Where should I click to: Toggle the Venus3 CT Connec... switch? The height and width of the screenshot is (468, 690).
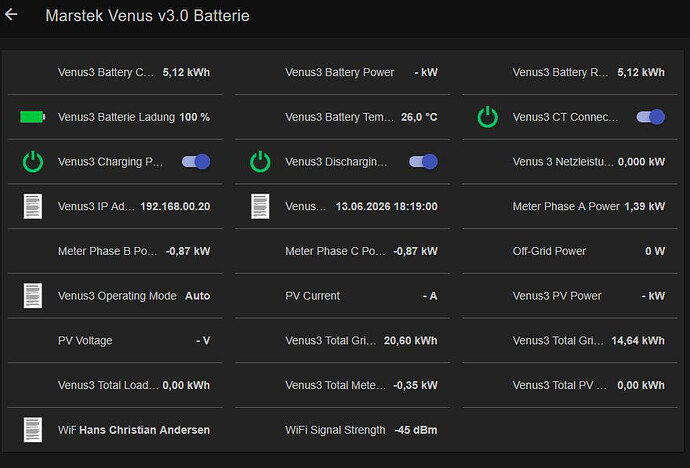[x=651, y=117]
